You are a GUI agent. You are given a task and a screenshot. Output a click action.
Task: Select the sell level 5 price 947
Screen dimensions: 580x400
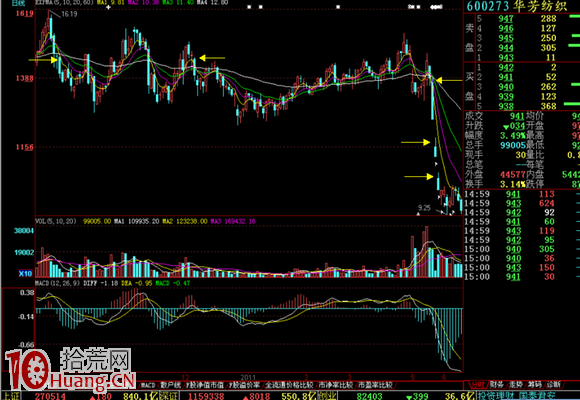pos(506,19)
